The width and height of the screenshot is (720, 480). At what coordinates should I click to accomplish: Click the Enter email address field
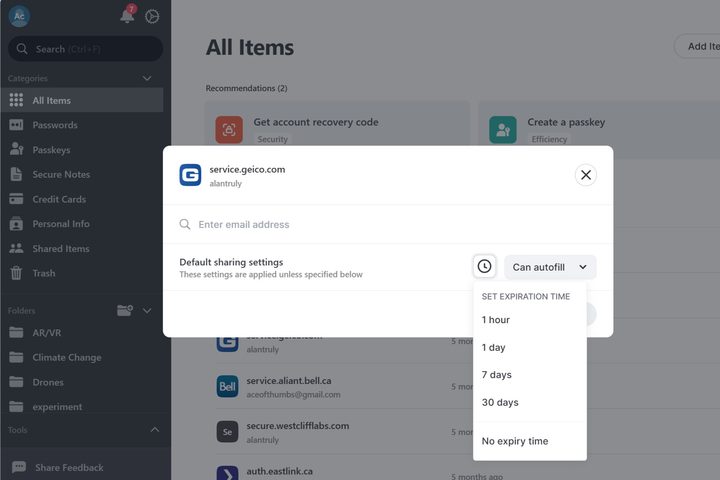click(388, 224)
